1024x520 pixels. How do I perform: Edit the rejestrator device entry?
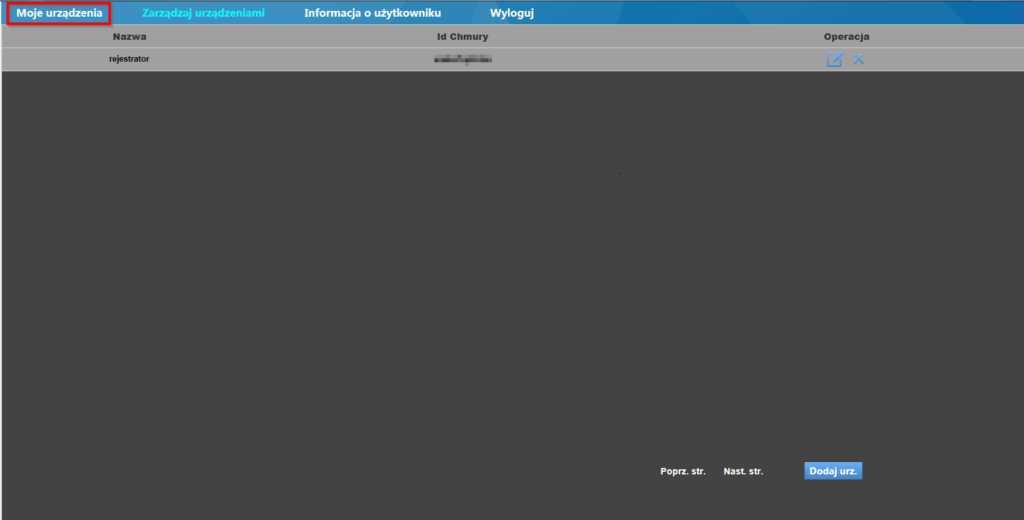click(x=834, y=60)
